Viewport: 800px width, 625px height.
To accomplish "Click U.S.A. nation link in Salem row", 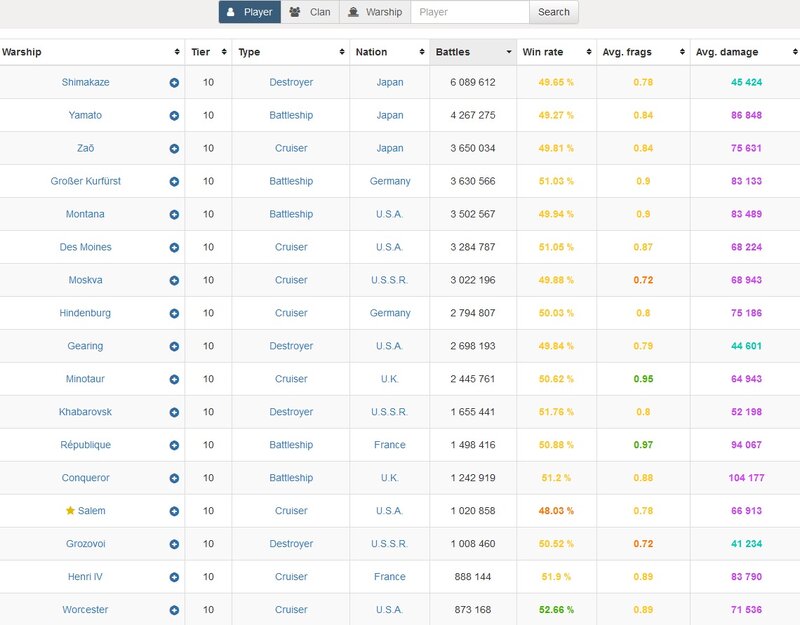I will [390, 510].
